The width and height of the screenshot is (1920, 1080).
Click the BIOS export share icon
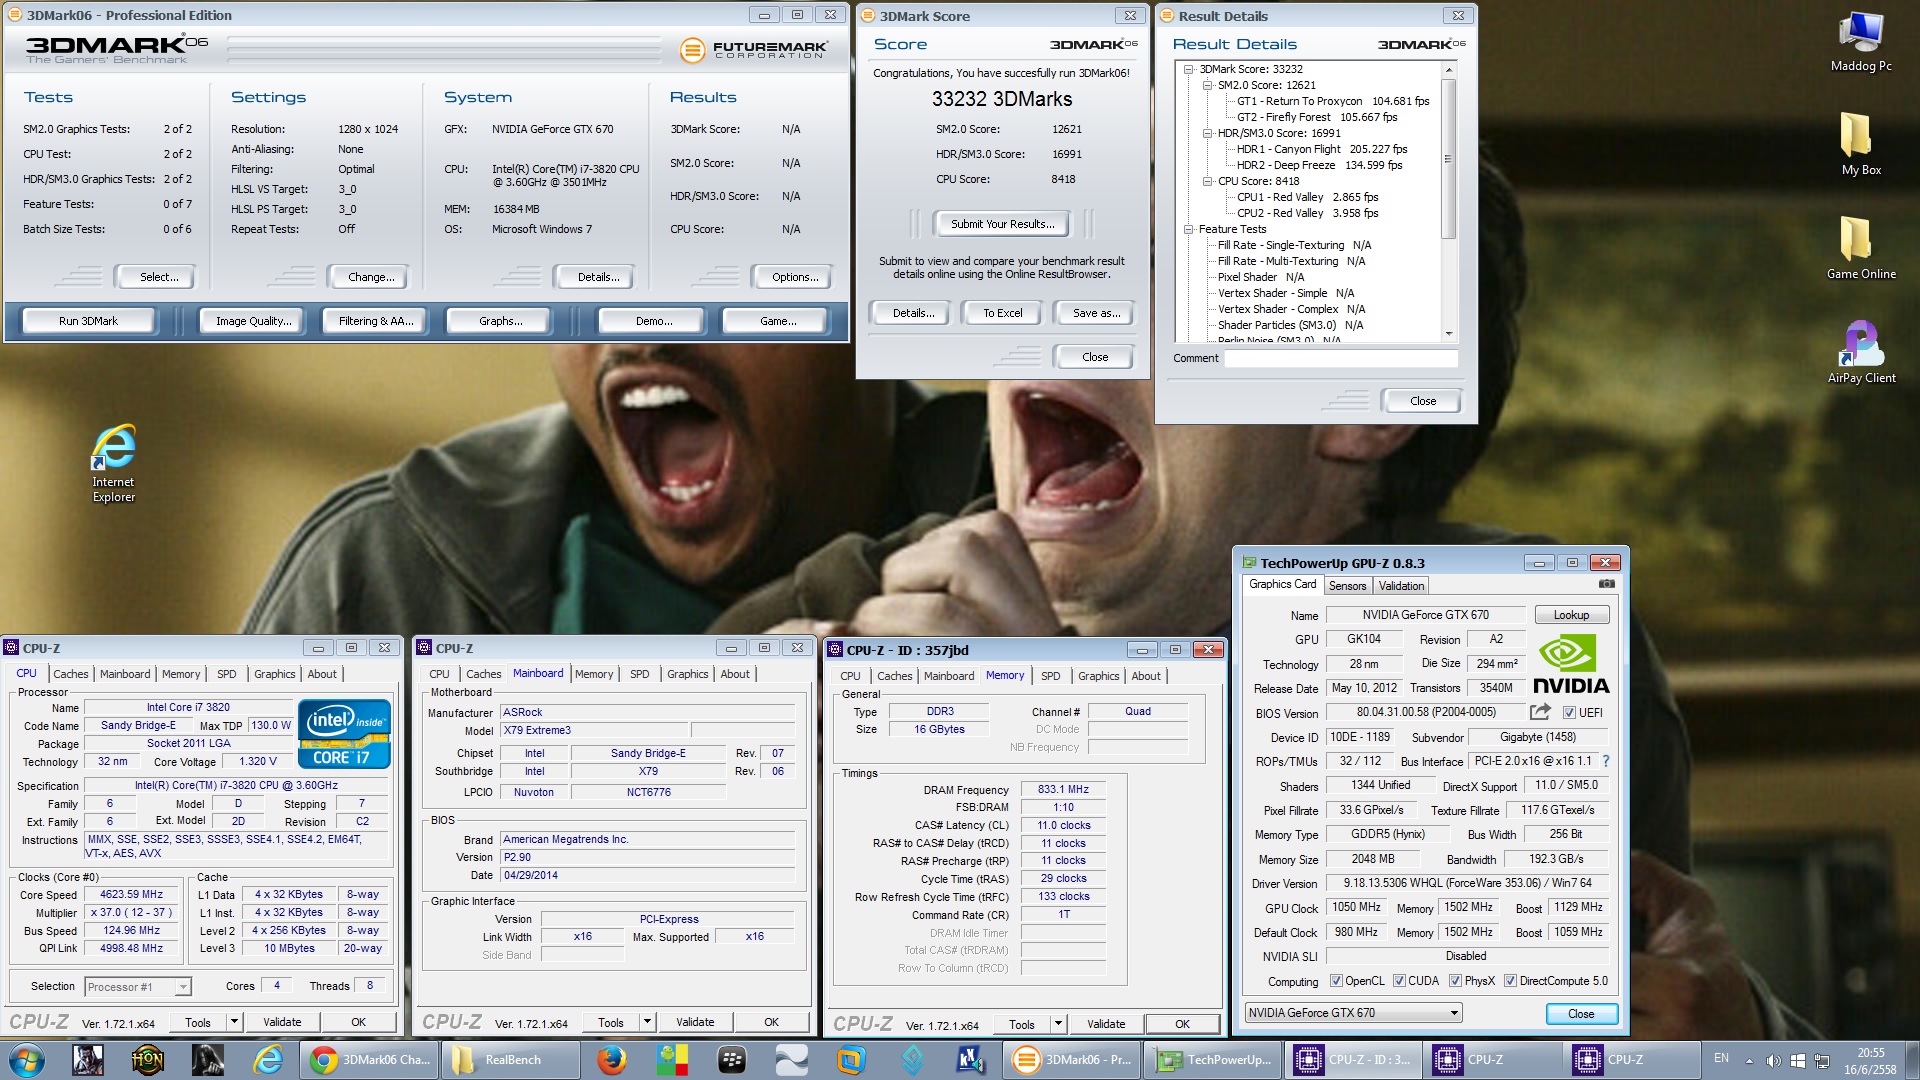(x=1540, y=712)
